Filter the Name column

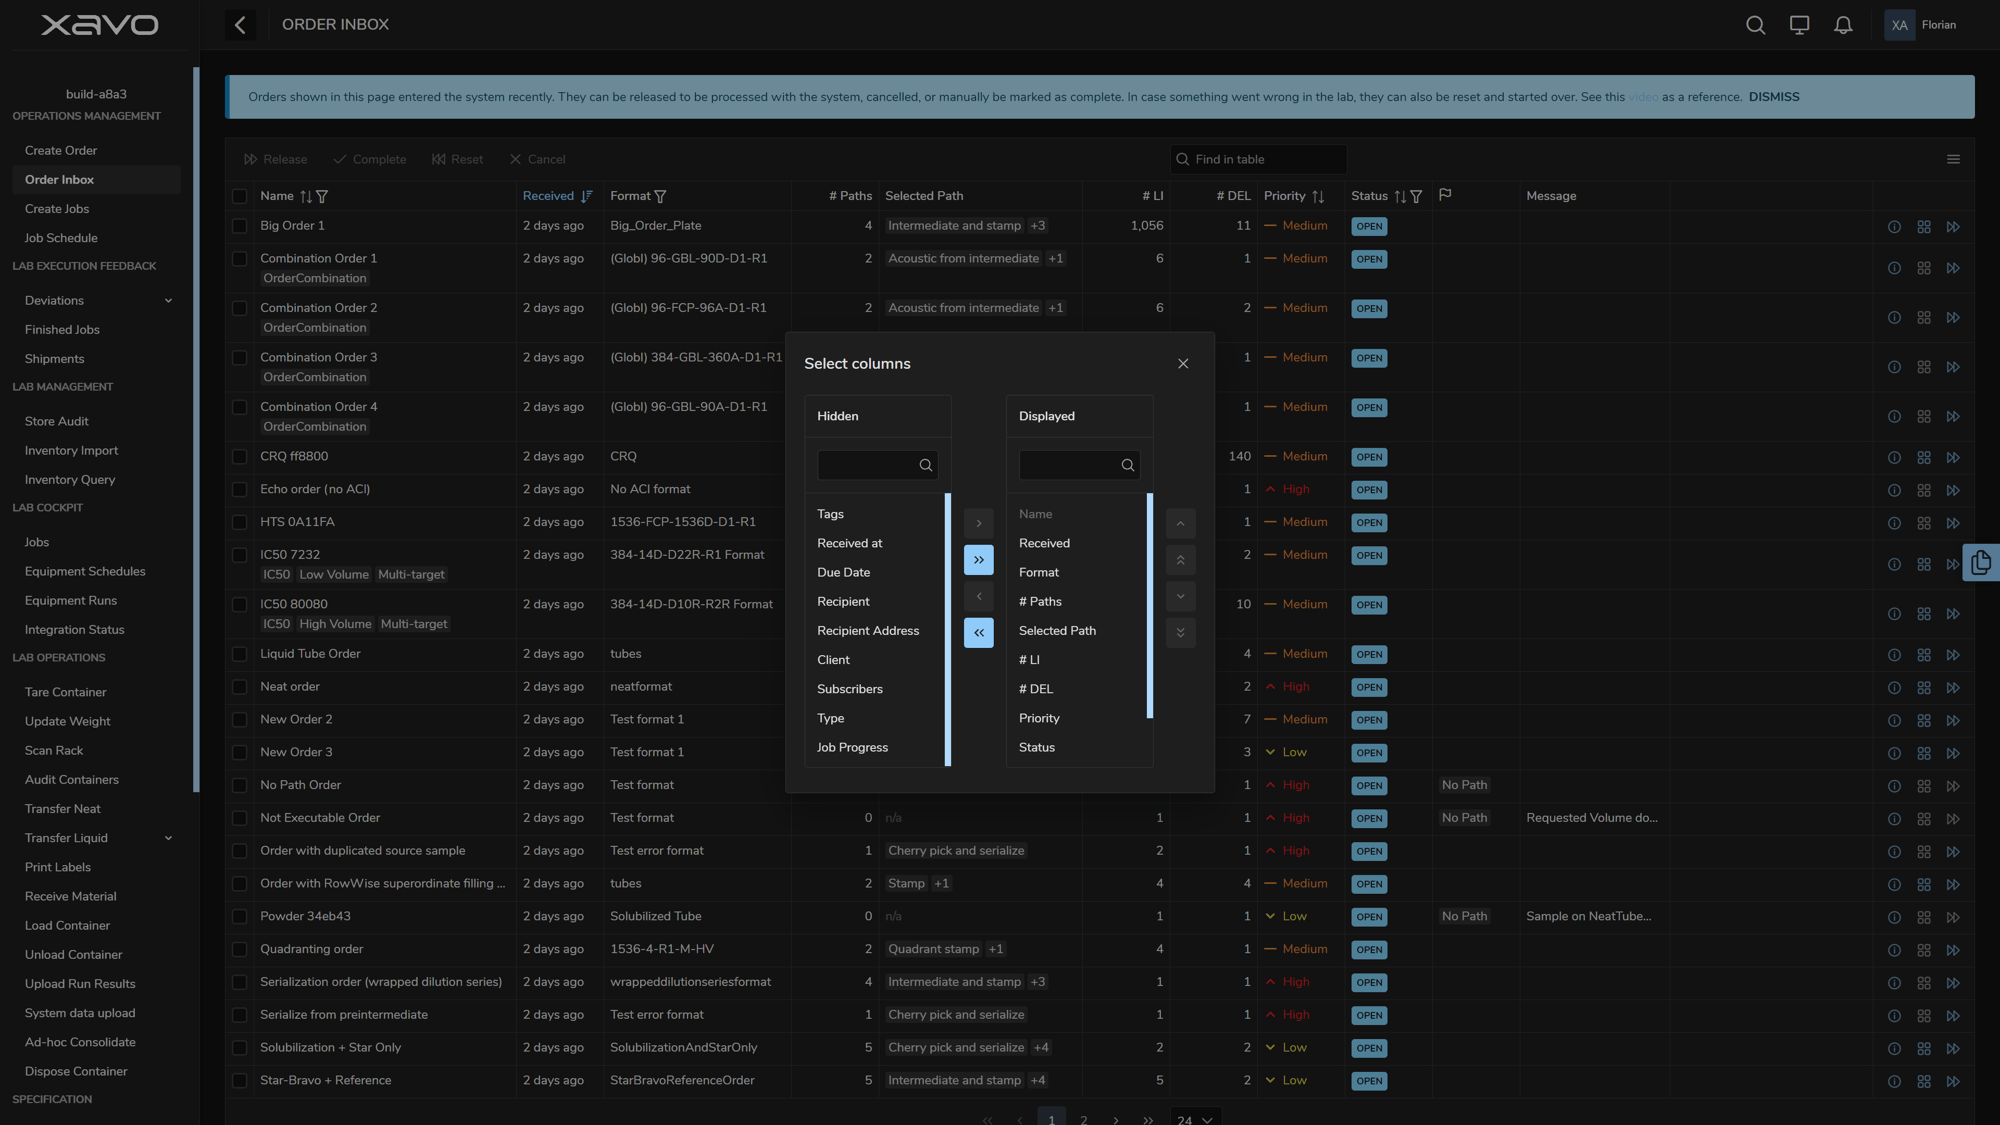pyautogui.click(x=322, y=197)
